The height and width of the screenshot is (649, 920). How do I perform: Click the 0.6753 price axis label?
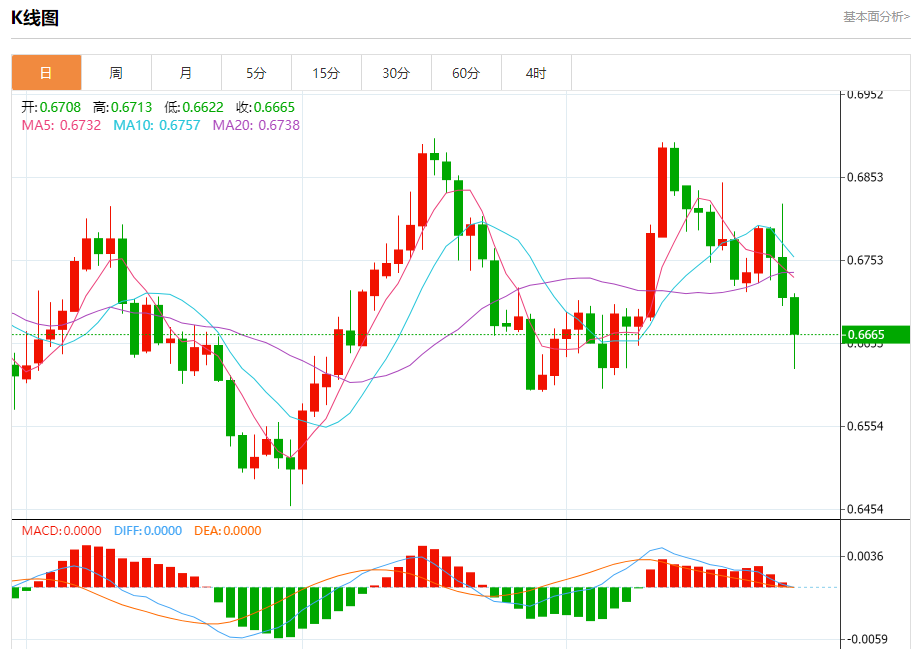point(865,260)
